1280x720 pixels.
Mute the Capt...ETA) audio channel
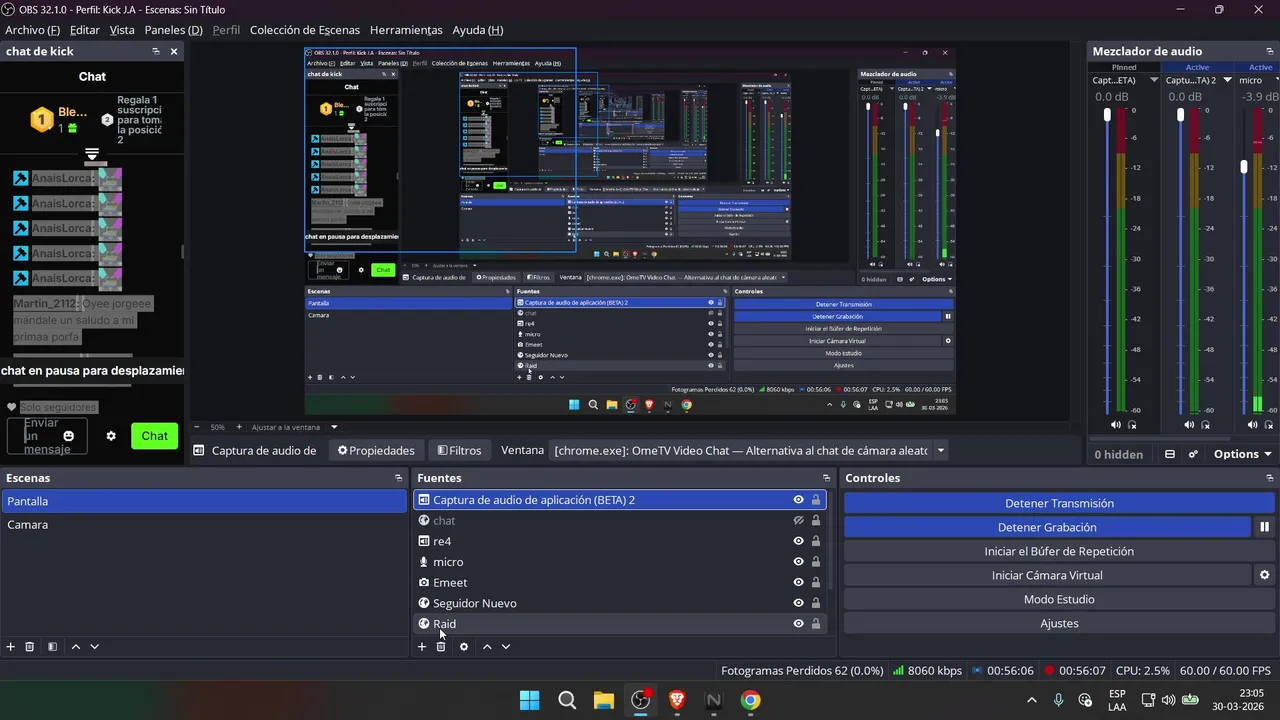(x=1116, y=425)
